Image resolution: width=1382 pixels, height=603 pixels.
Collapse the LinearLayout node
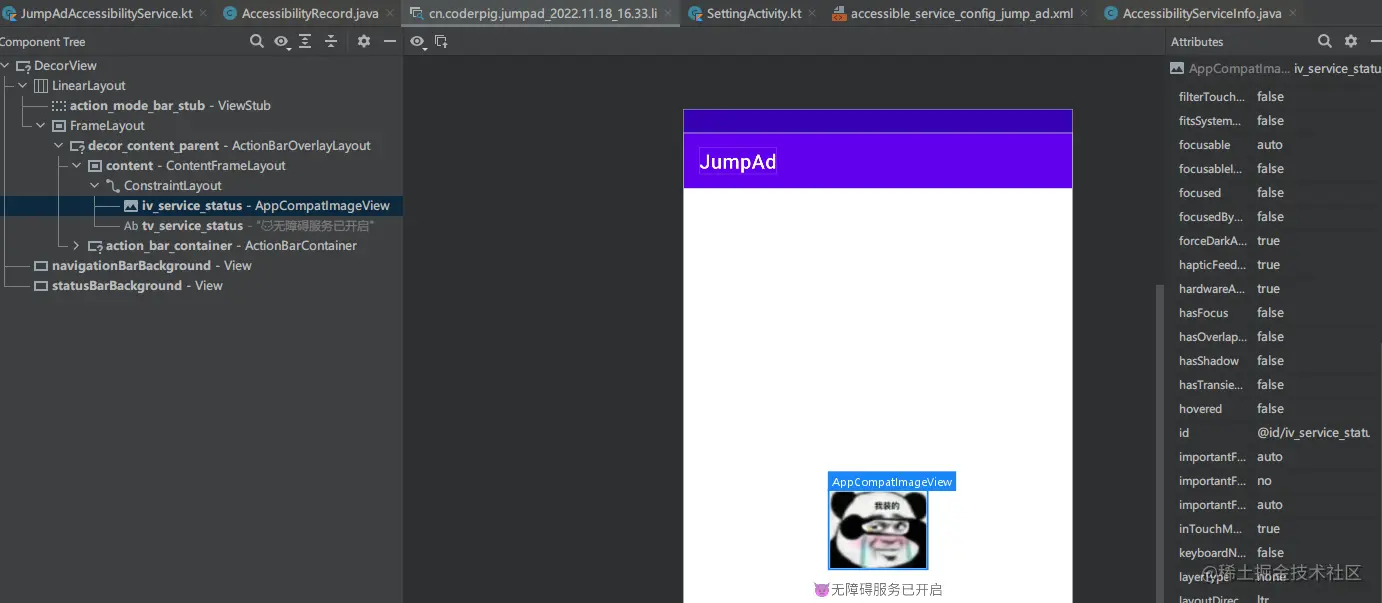(x=23, y=86)
